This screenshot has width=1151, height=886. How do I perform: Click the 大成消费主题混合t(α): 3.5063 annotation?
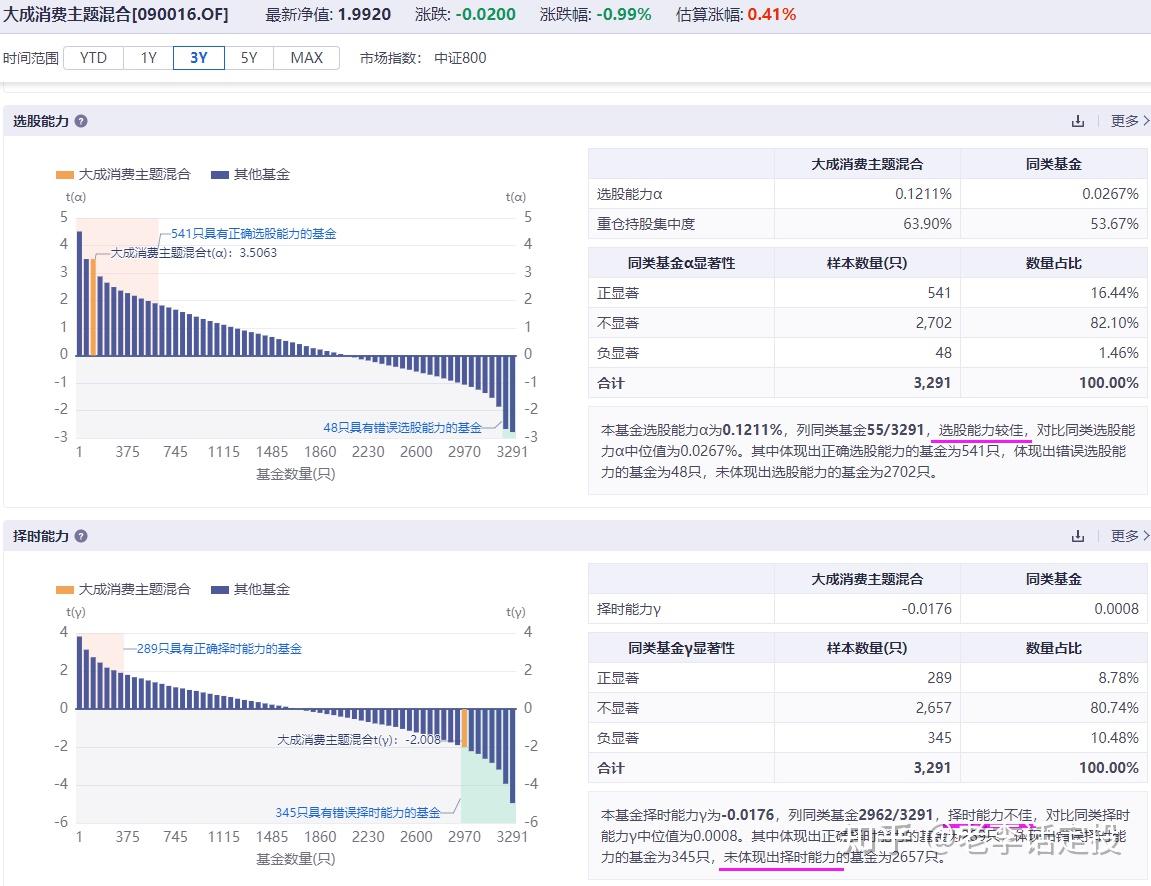click(194, 253)
